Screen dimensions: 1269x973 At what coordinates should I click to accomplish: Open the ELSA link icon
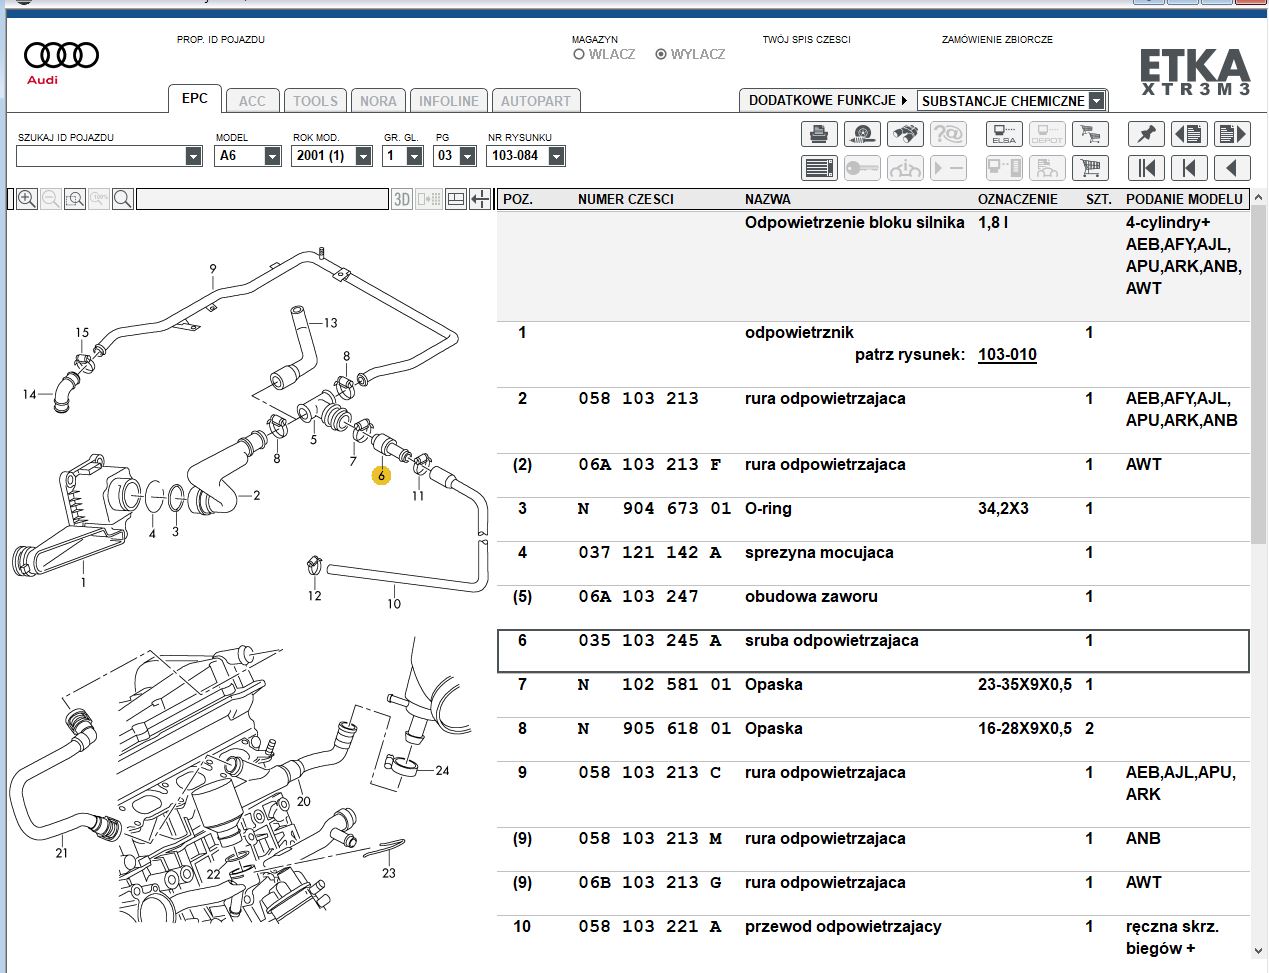pos(1004,134)
